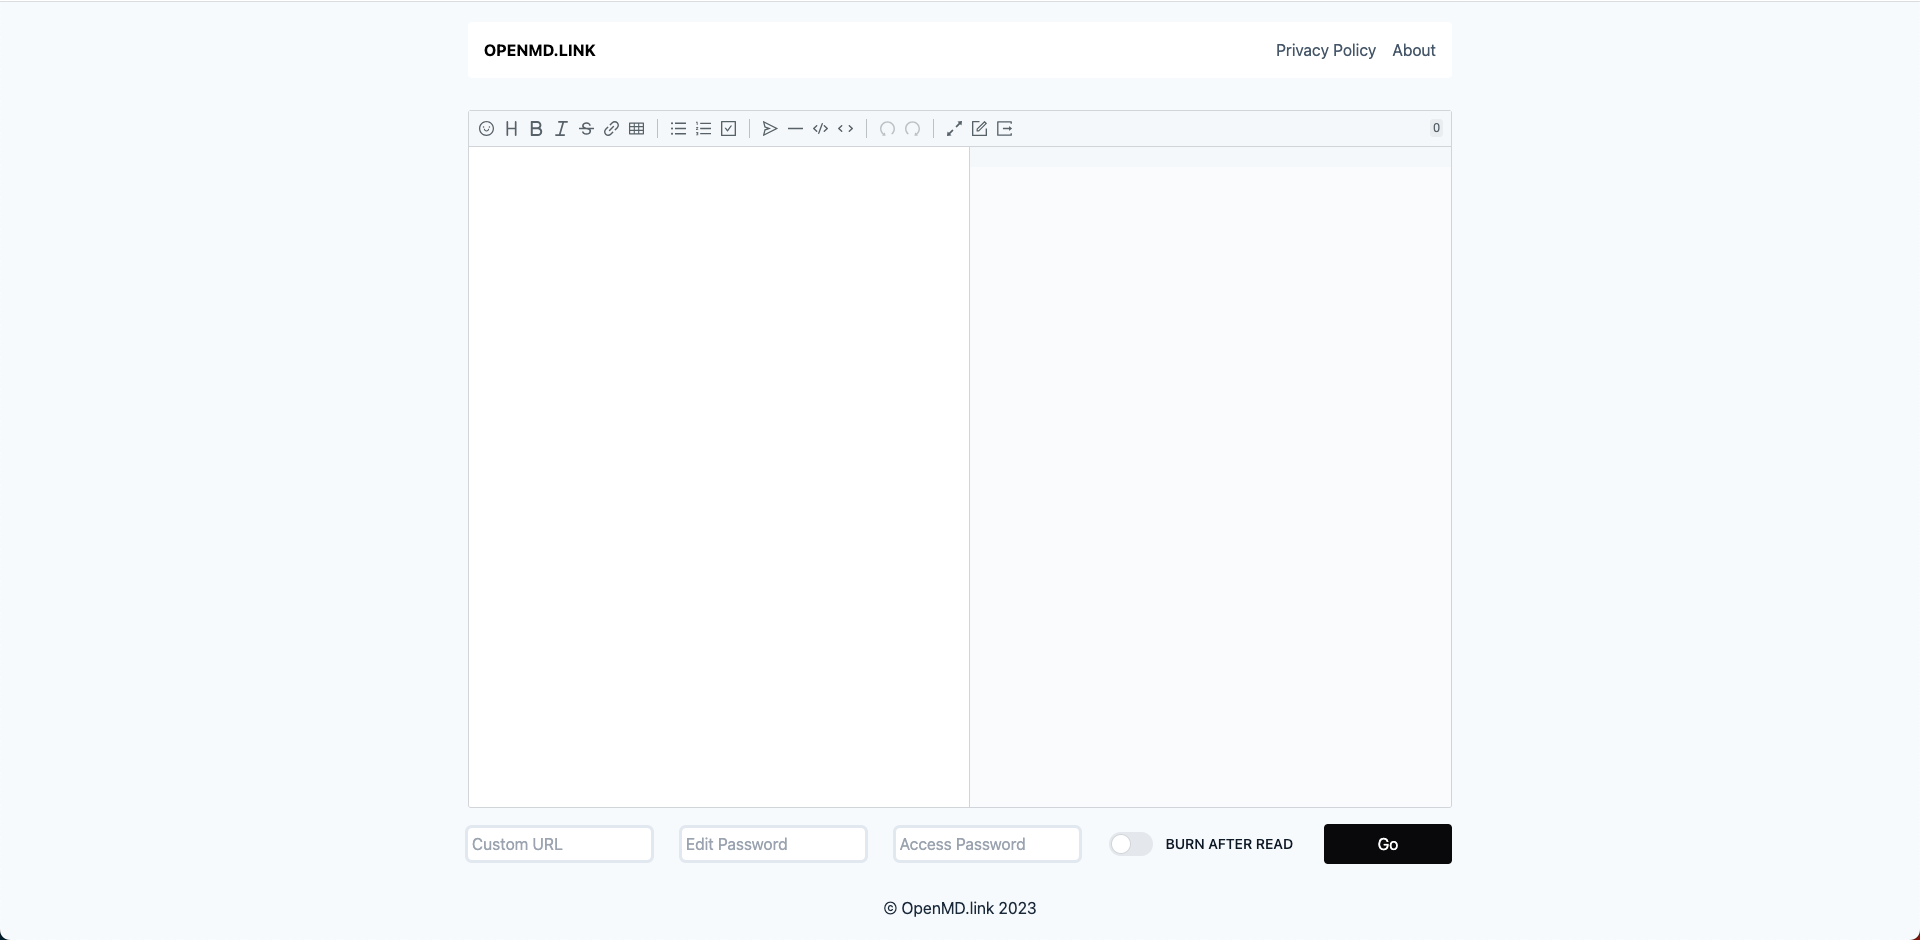This screenshot has width=1920, height=940.
Task: Open the emoji picker
Action: pyautogui.click(x=486, y=128)
